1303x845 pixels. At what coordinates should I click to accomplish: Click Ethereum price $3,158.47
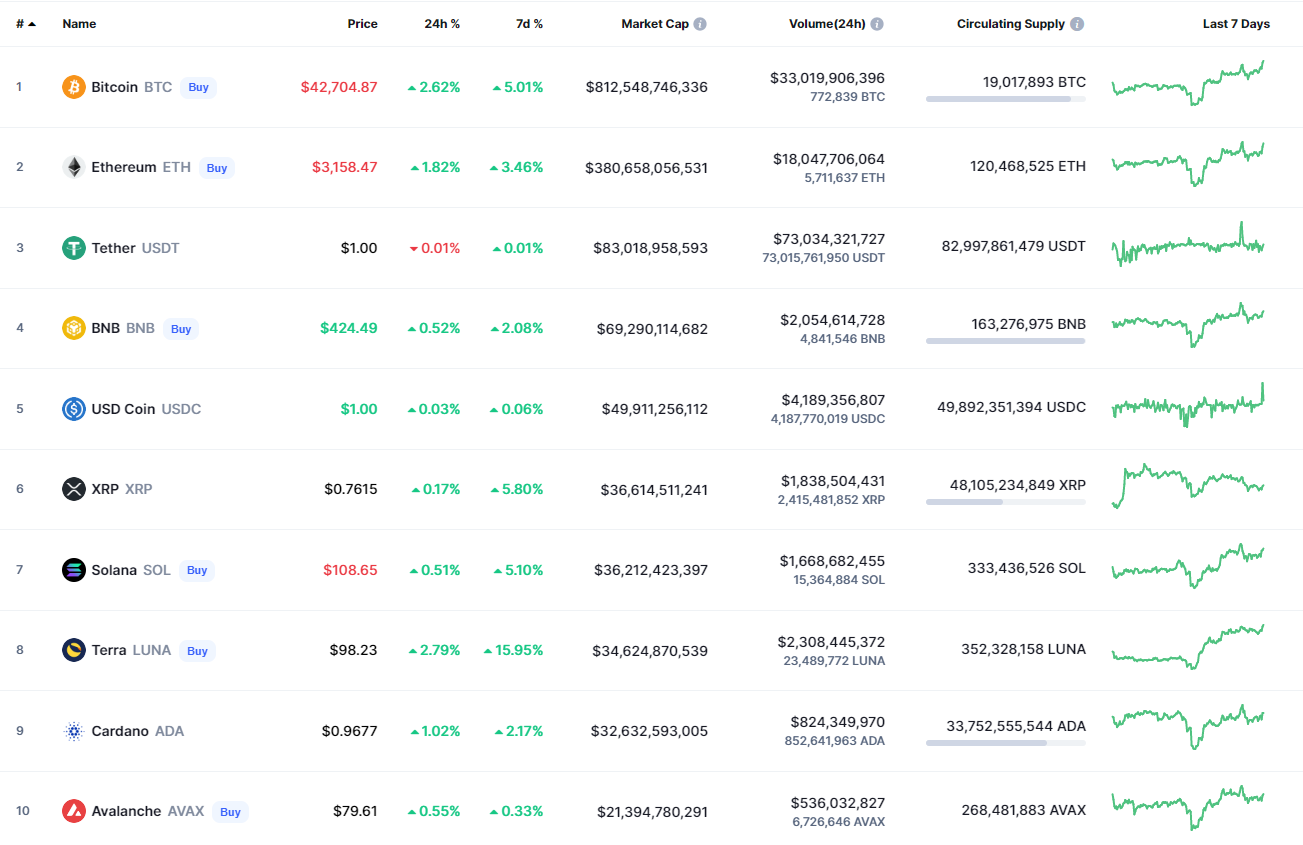345,167
